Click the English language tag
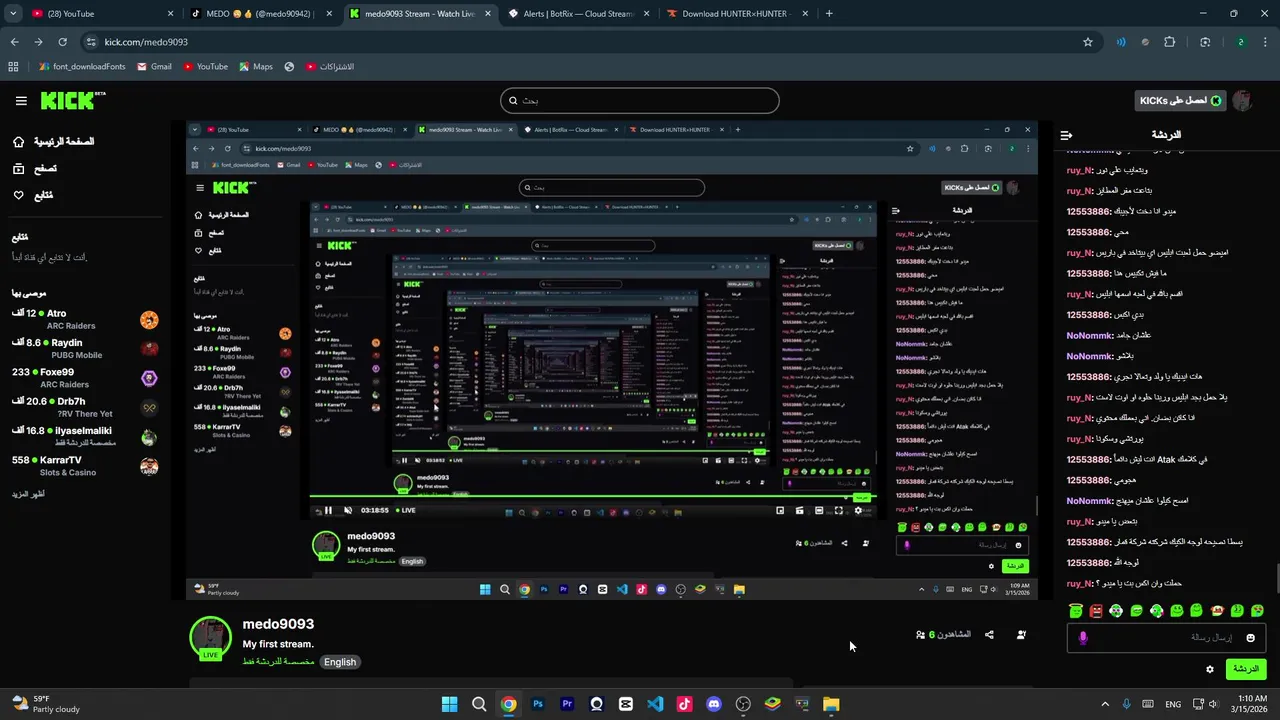Image resolution: width=1280 pixels, height=720 pixels. pyautogui.click(x=340, y=662)
